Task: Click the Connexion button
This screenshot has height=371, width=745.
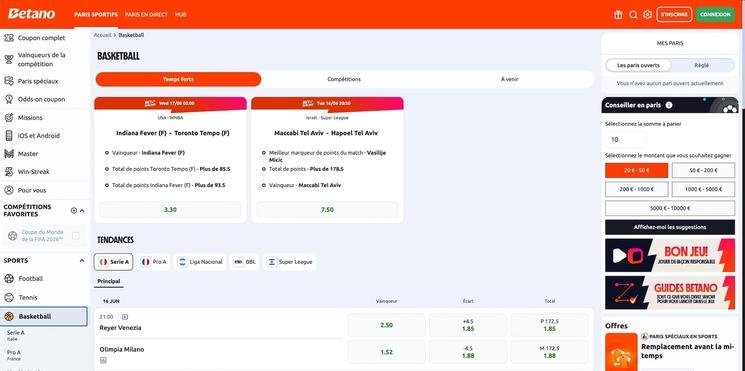Action: 715,15
